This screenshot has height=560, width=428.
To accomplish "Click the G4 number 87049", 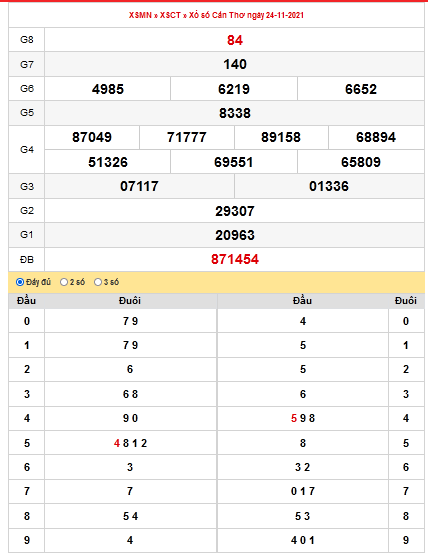I will (92, 137).
